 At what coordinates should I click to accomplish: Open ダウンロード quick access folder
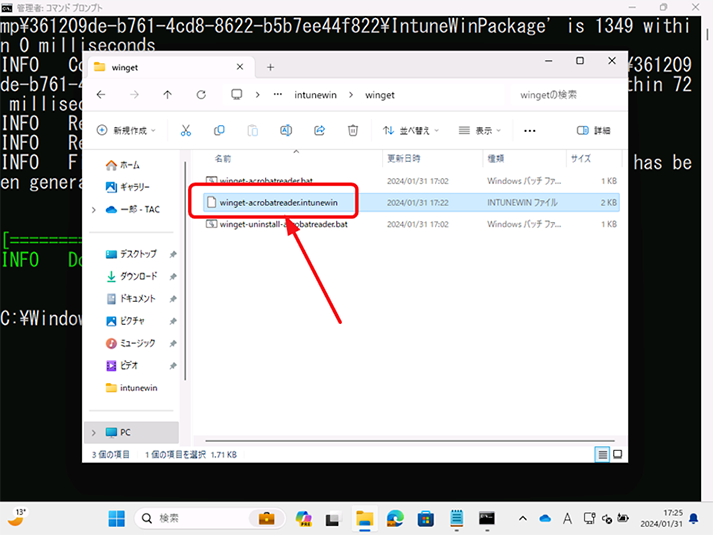(x=132, y=276)
